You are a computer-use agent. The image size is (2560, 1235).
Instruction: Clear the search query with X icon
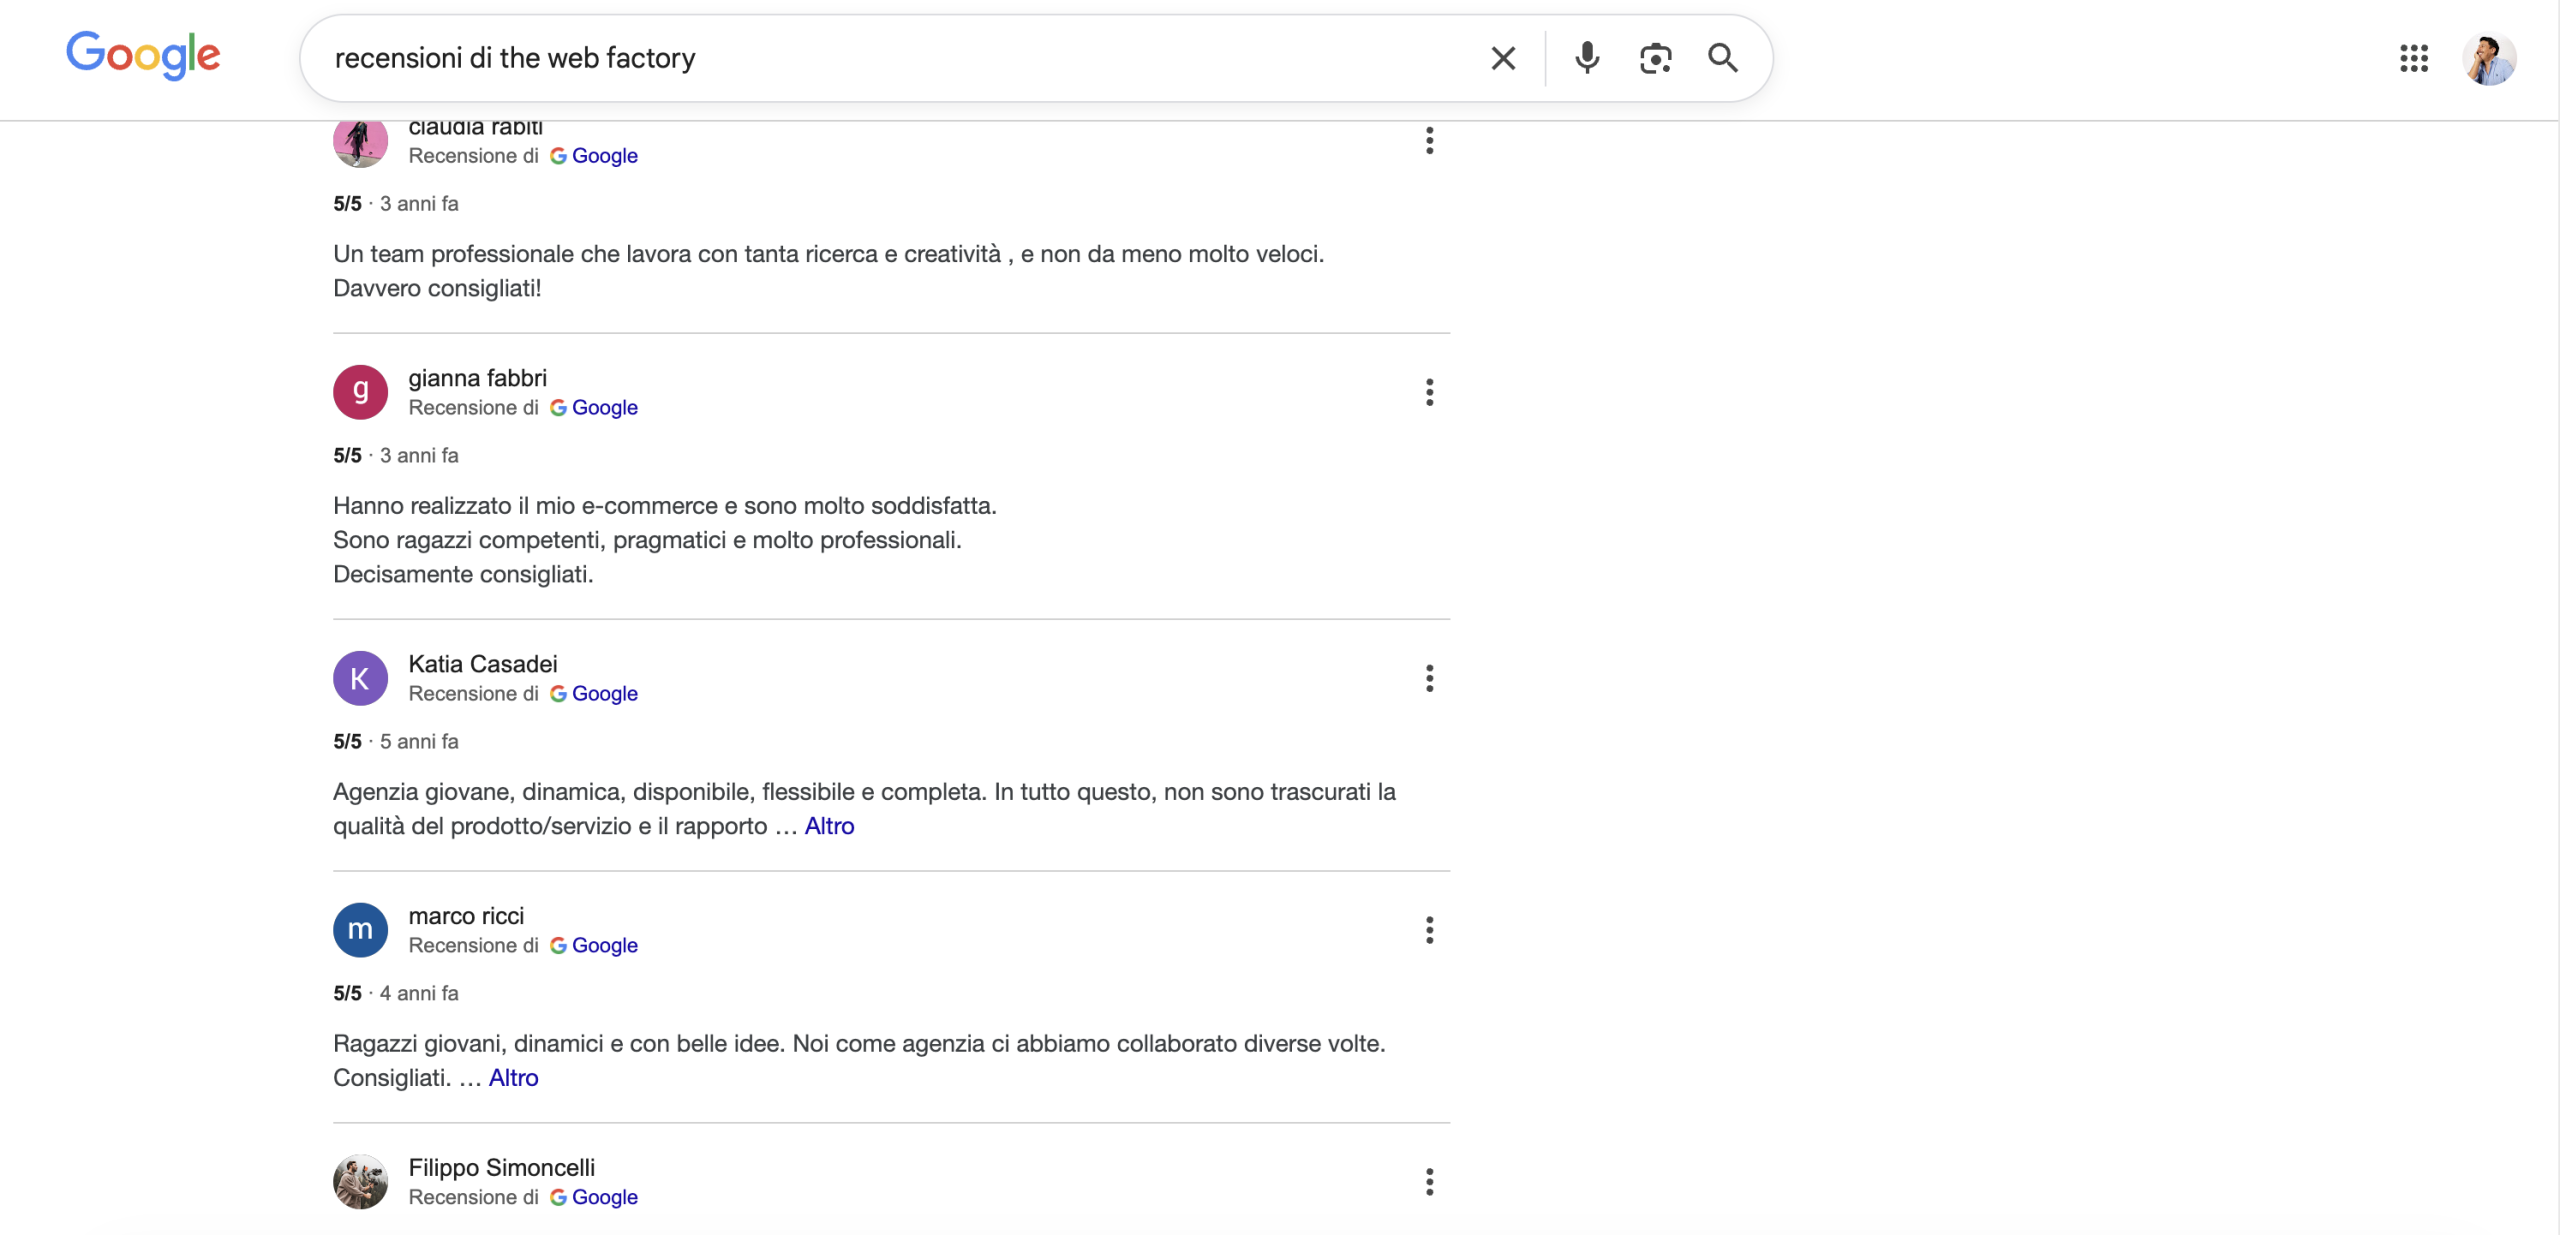click(1502, 58)
